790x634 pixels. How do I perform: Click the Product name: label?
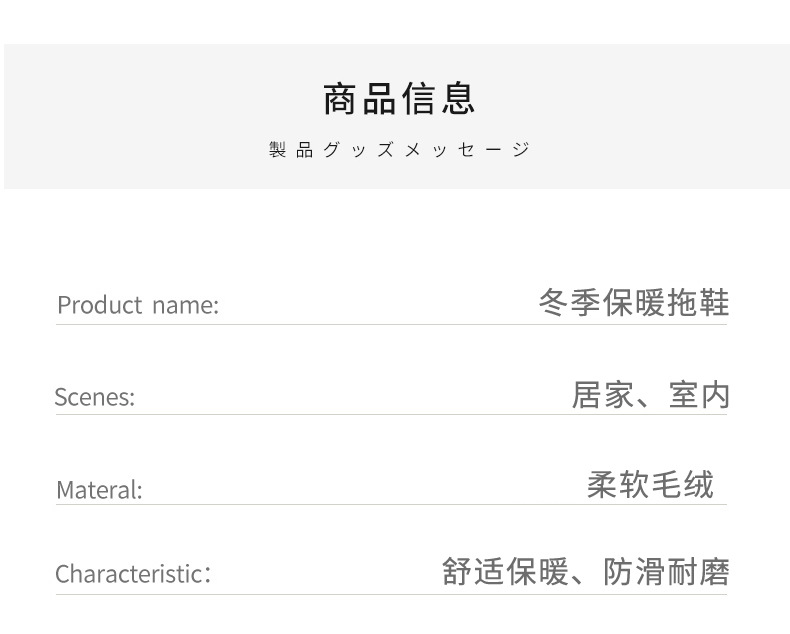pos(137,304)
